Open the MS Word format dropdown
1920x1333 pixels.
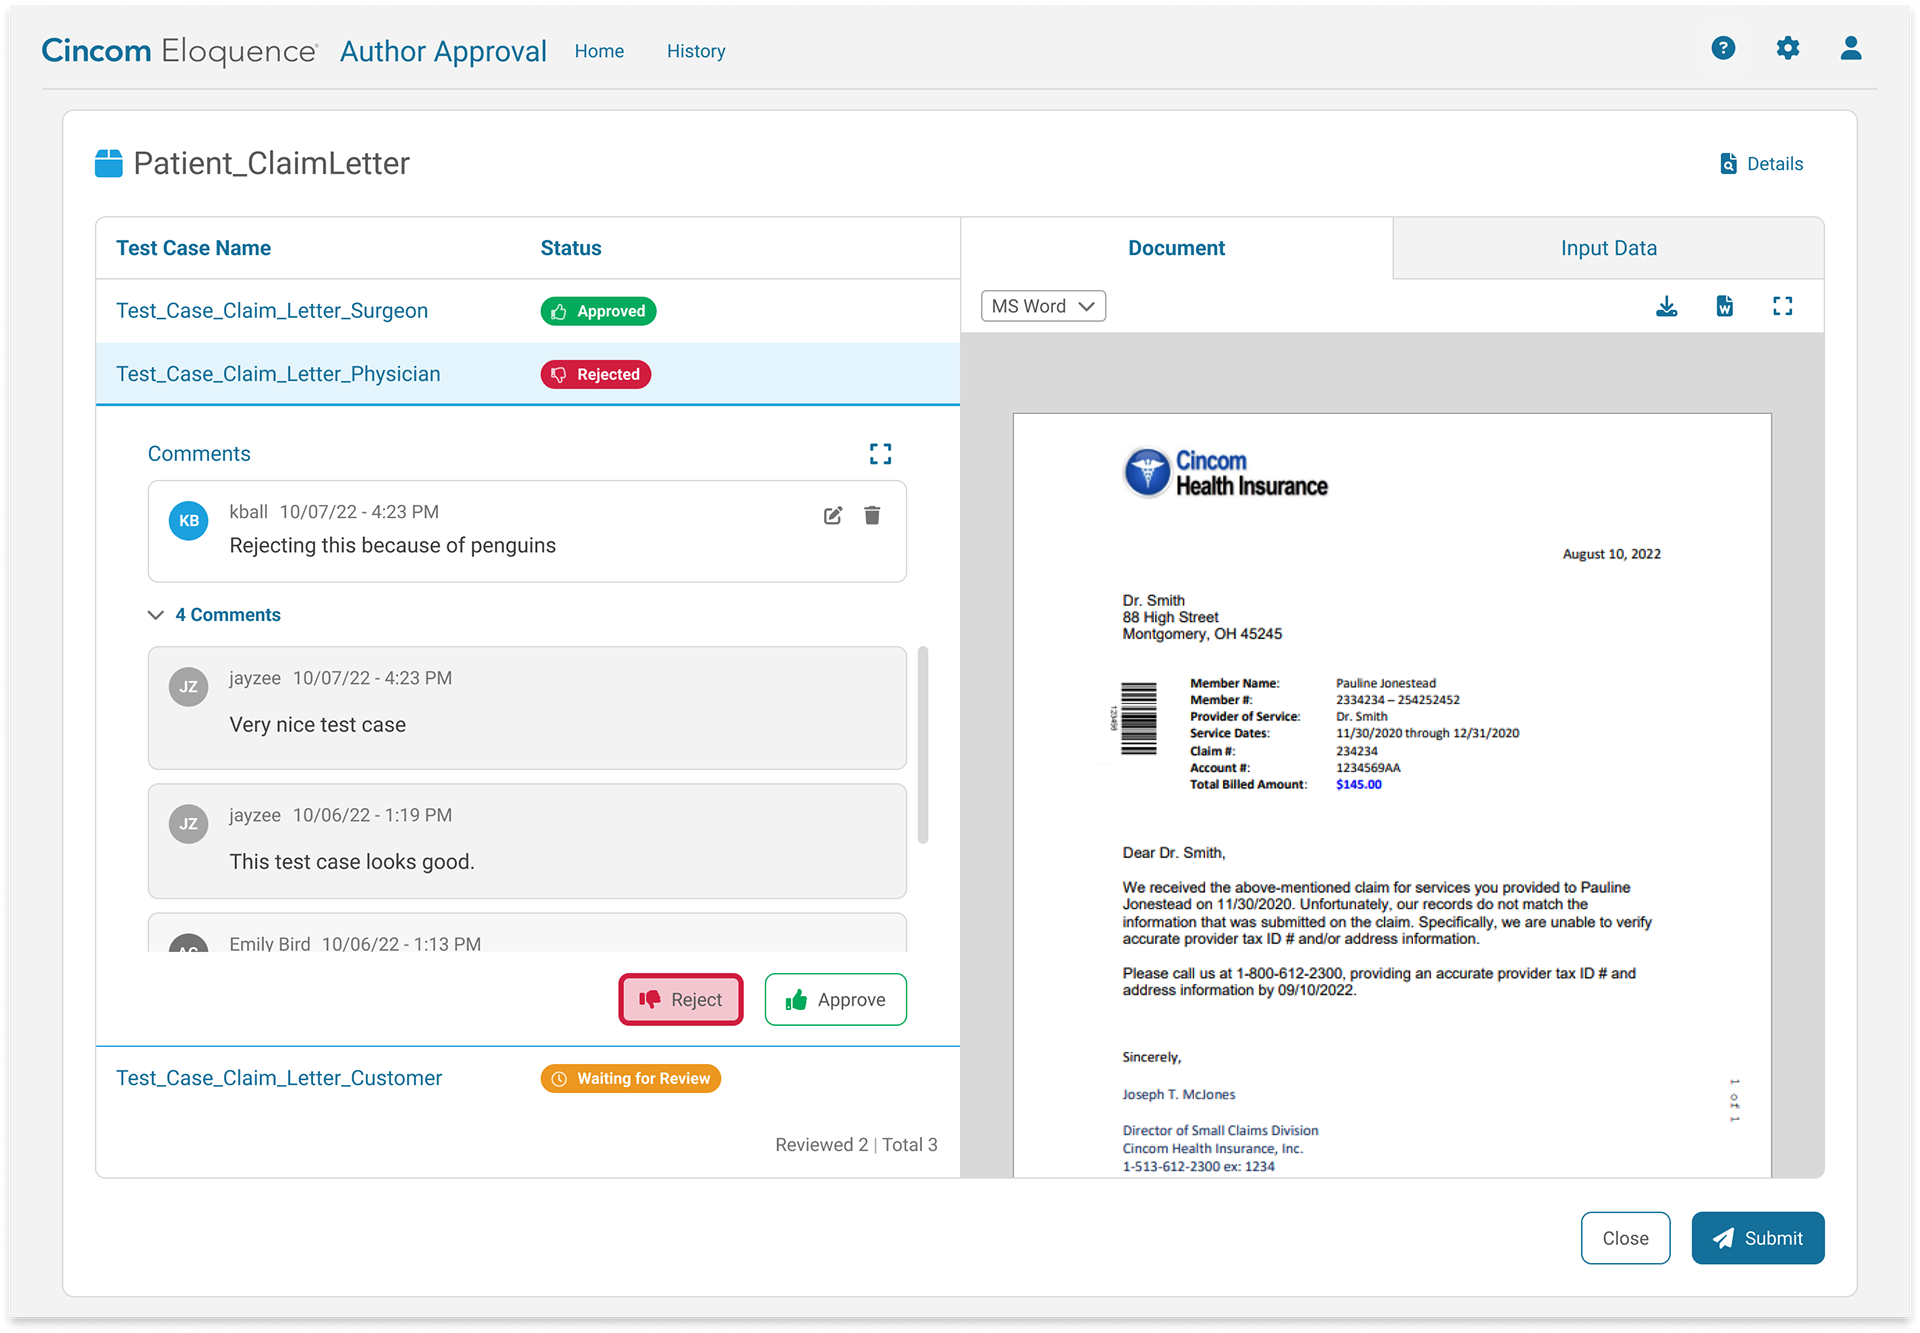(x=1043, y=306)
